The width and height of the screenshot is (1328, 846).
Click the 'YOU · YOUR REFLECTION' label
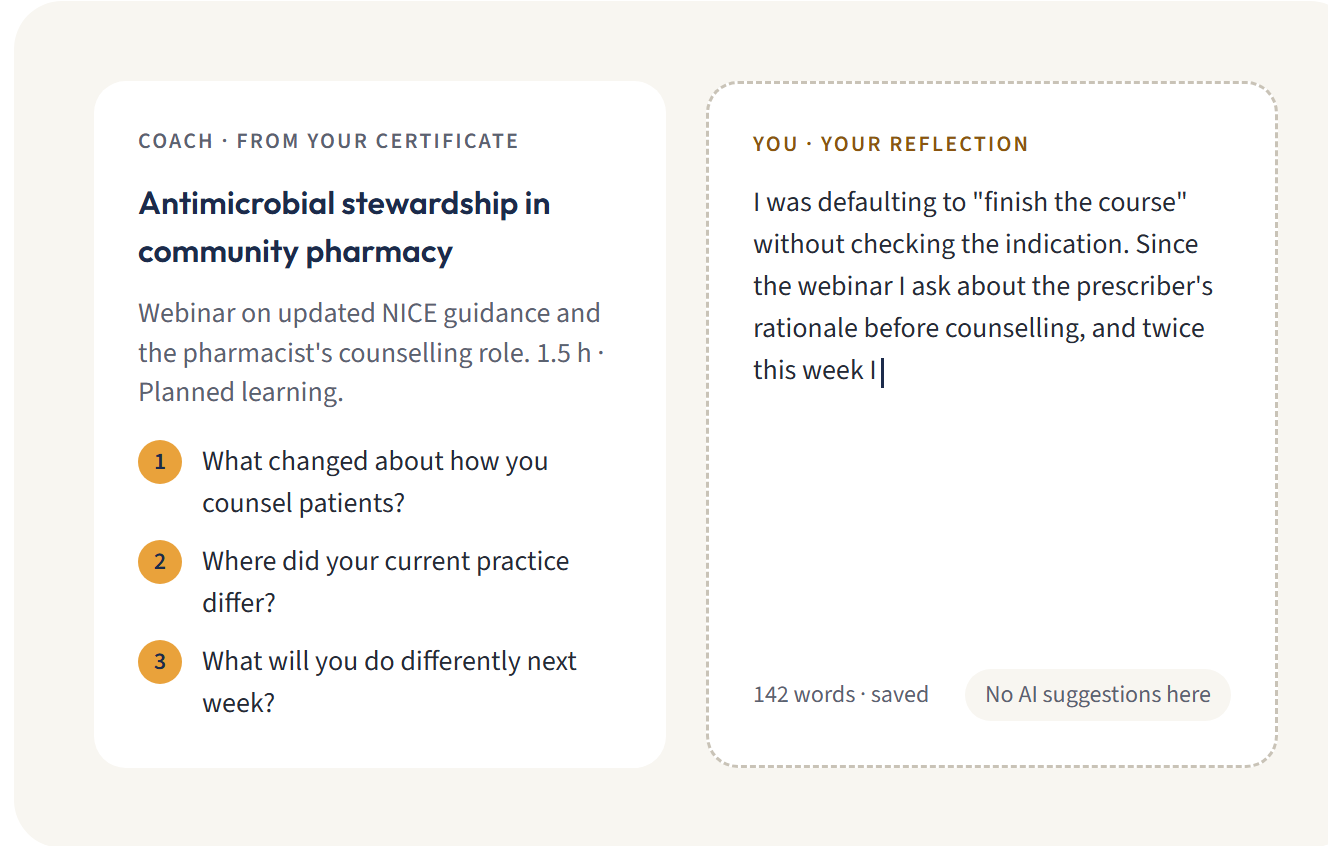click(891, 144)
